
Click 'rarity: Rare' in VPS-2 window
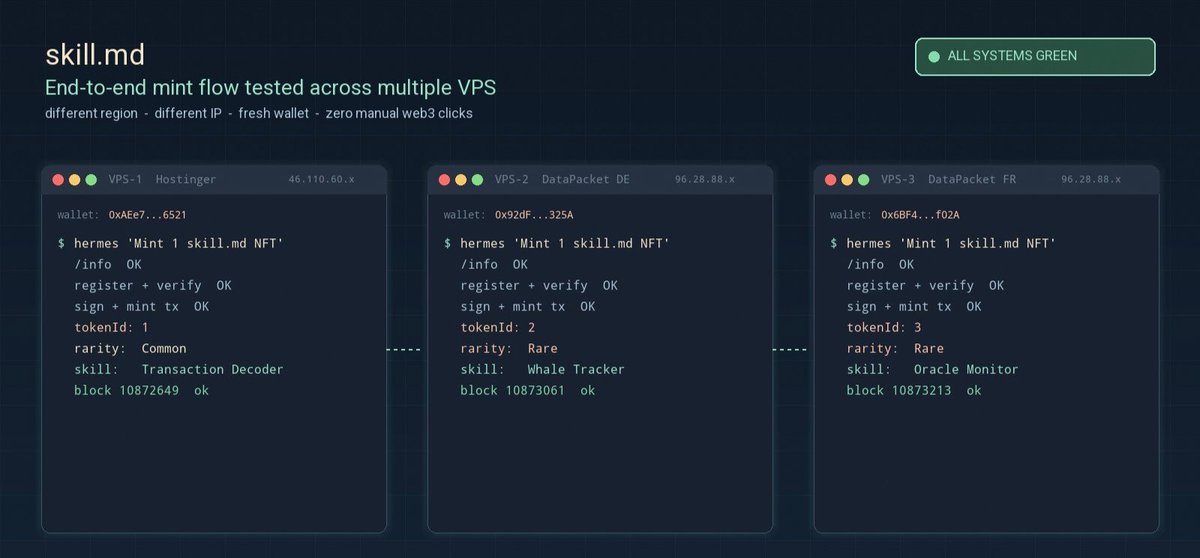click(x=509, y=348)
